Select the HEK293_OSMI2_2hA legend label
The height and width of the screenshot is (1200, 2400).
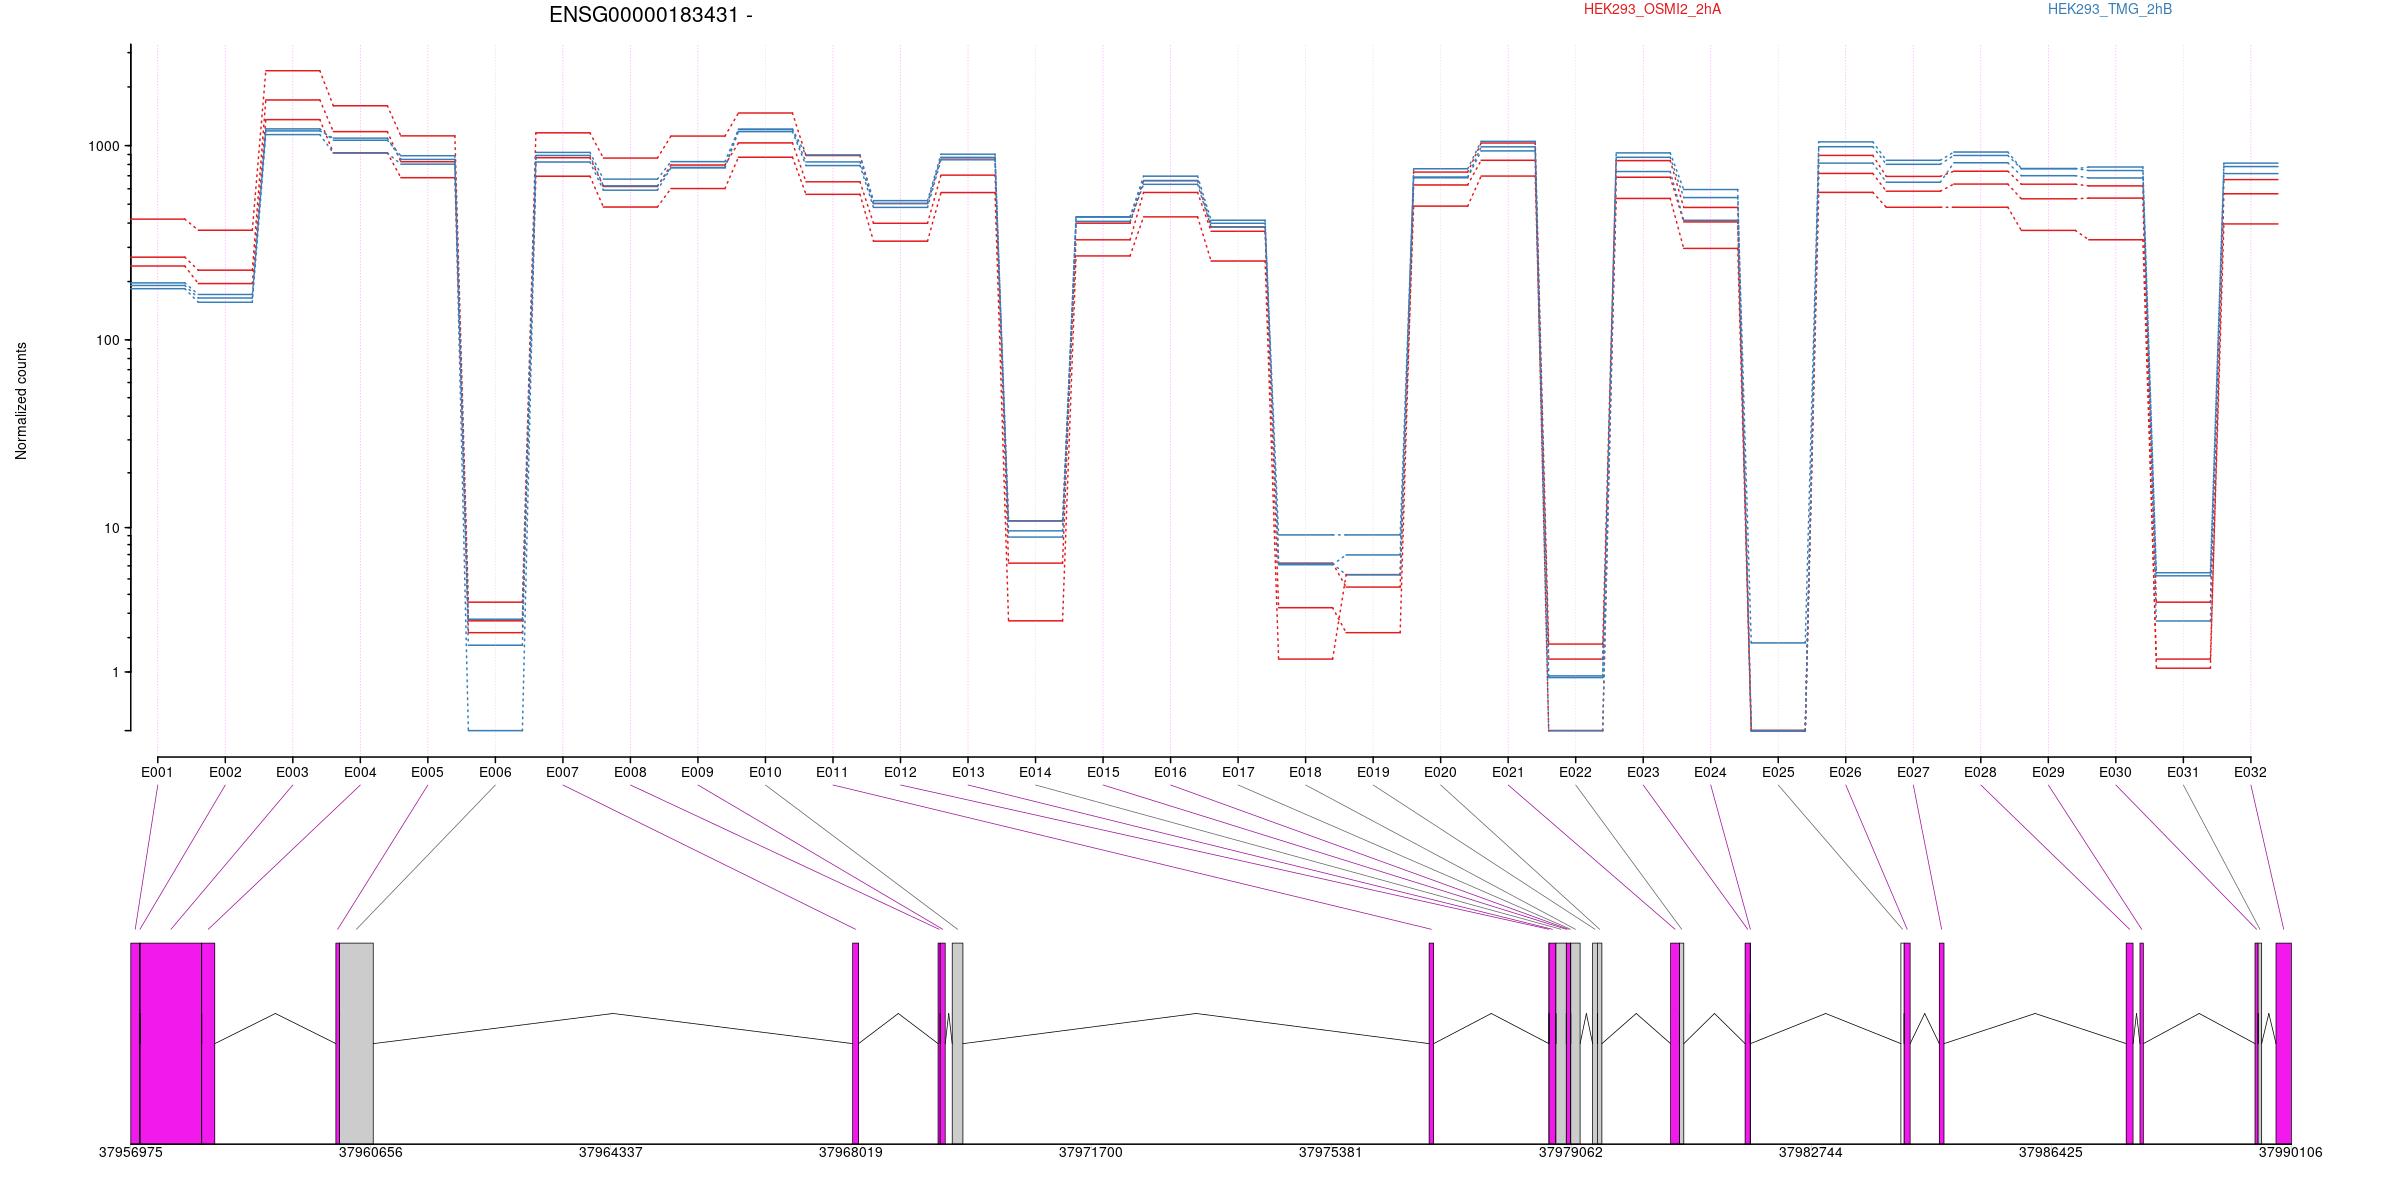(1652, 9)
